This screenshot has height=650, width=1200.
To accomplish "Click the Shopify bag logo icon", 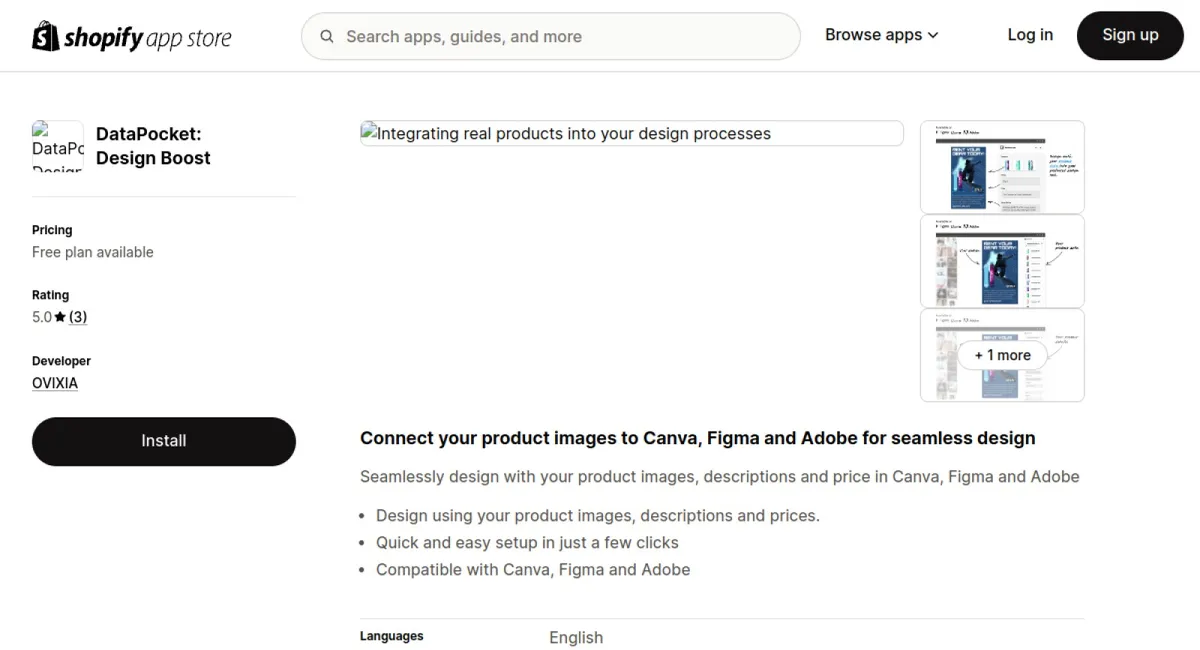I will [x=46, y=36].
